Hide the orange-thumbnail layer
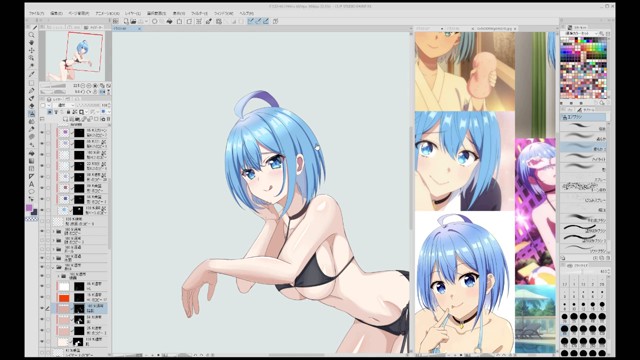This screenshot has height=360, width=640. click(42, 298)
